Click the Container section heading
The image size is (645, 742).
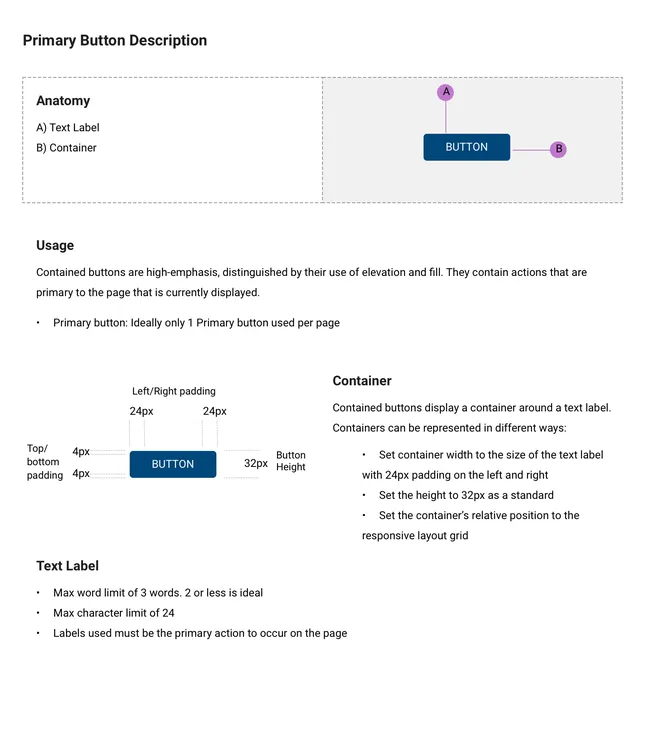click(x=362, y=381)
